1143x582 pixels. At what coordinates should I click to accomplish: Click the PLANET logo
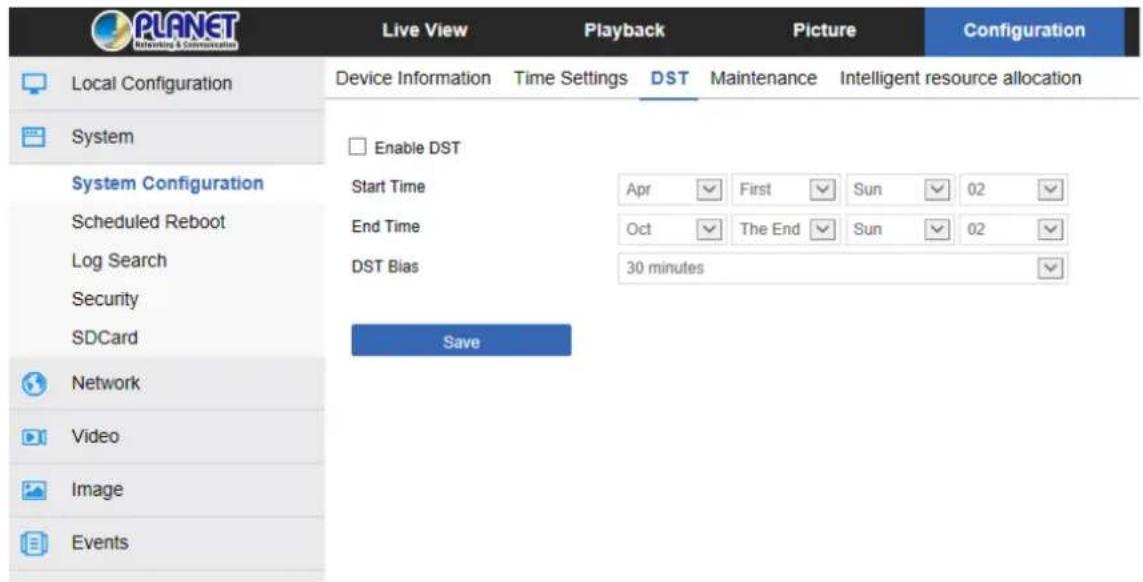click(x=165, y=31)
